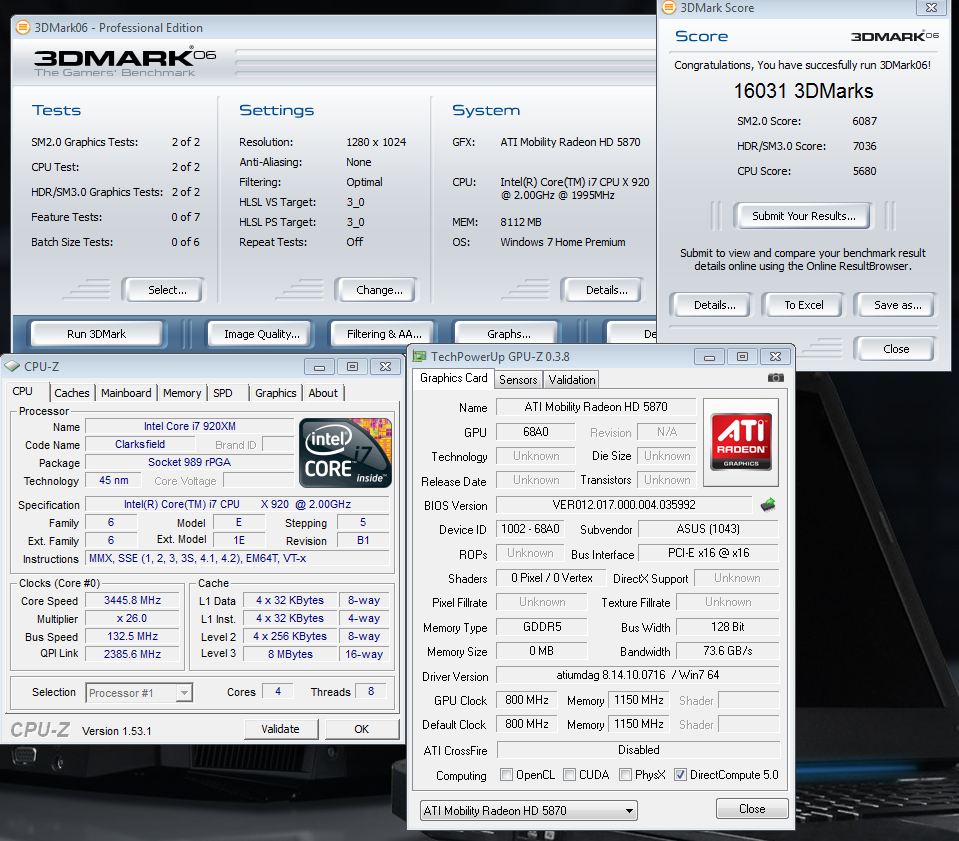Click the BIOS save chip icon in GPU-Z
Screen dimensions: 959x841
coord(768,505)
